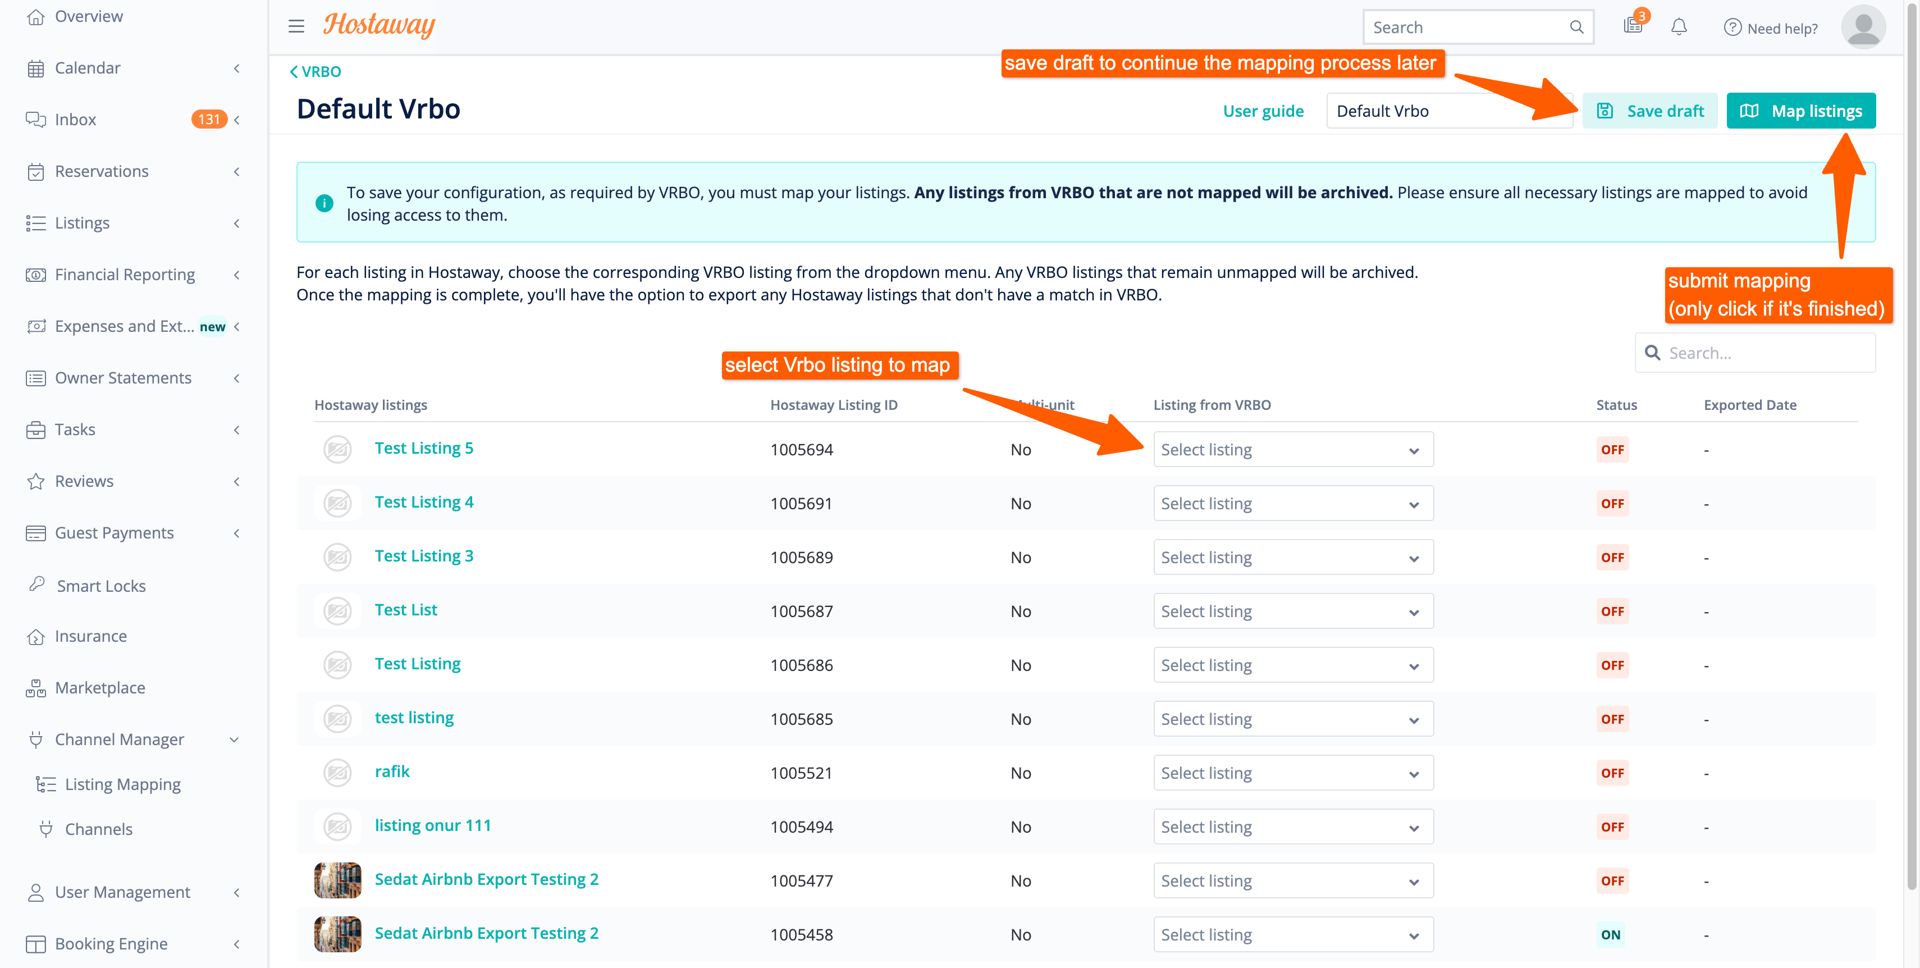Collapse the Channel Manager chevron
The height and width of the screenshot is (968, 1920).
pos(234,740)
